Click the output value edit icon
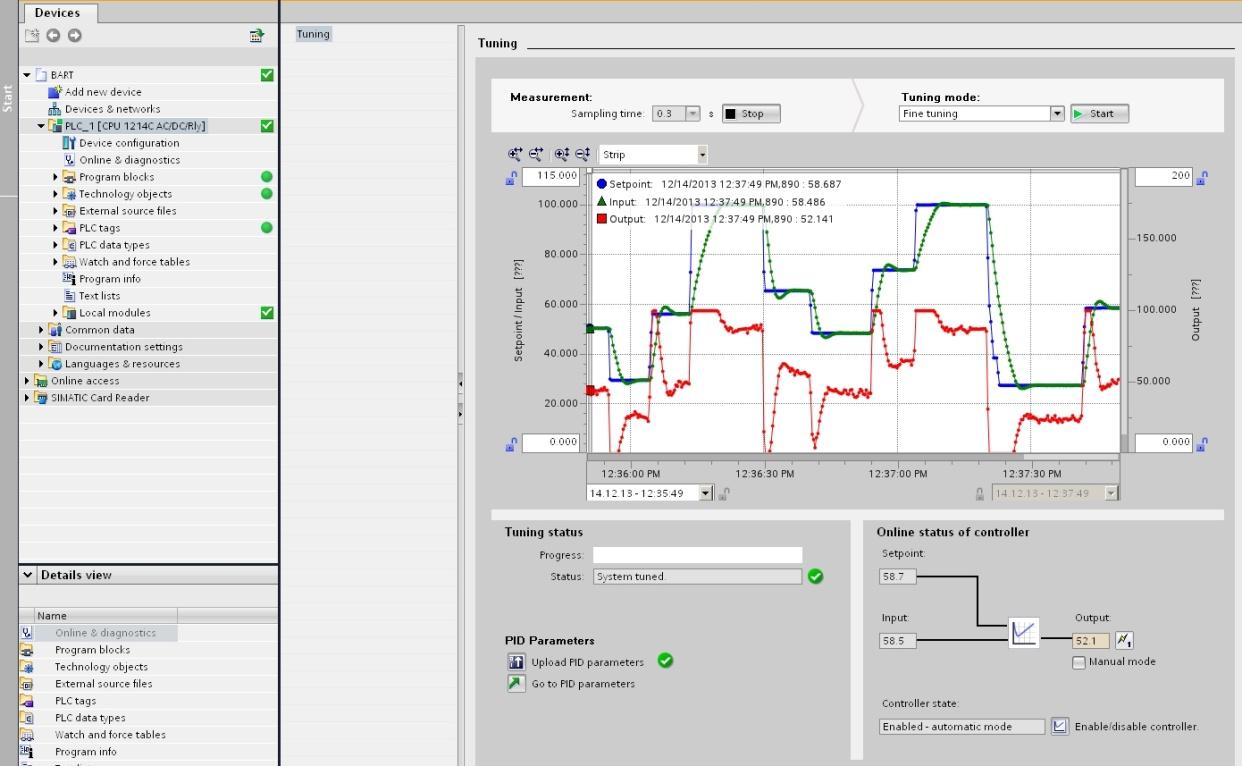Screen dimensions: 1242x766 pyautogui.click(x=1124, y=641)
